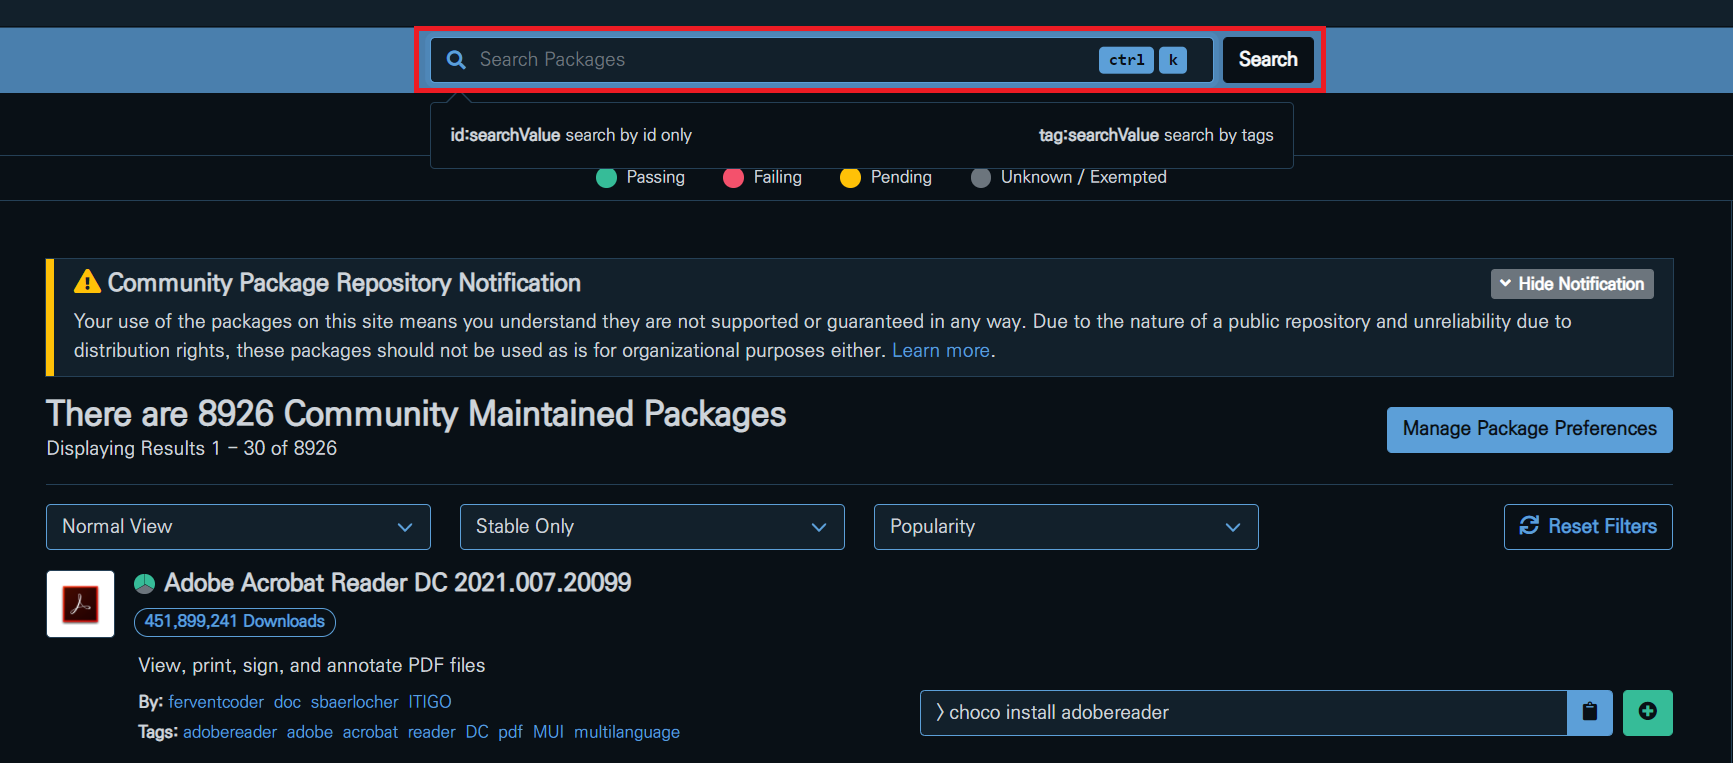The width and height of the screenshot is (1733, 763).
Task: Copy install command with clipboard icon
Action: pos(1590,713)
